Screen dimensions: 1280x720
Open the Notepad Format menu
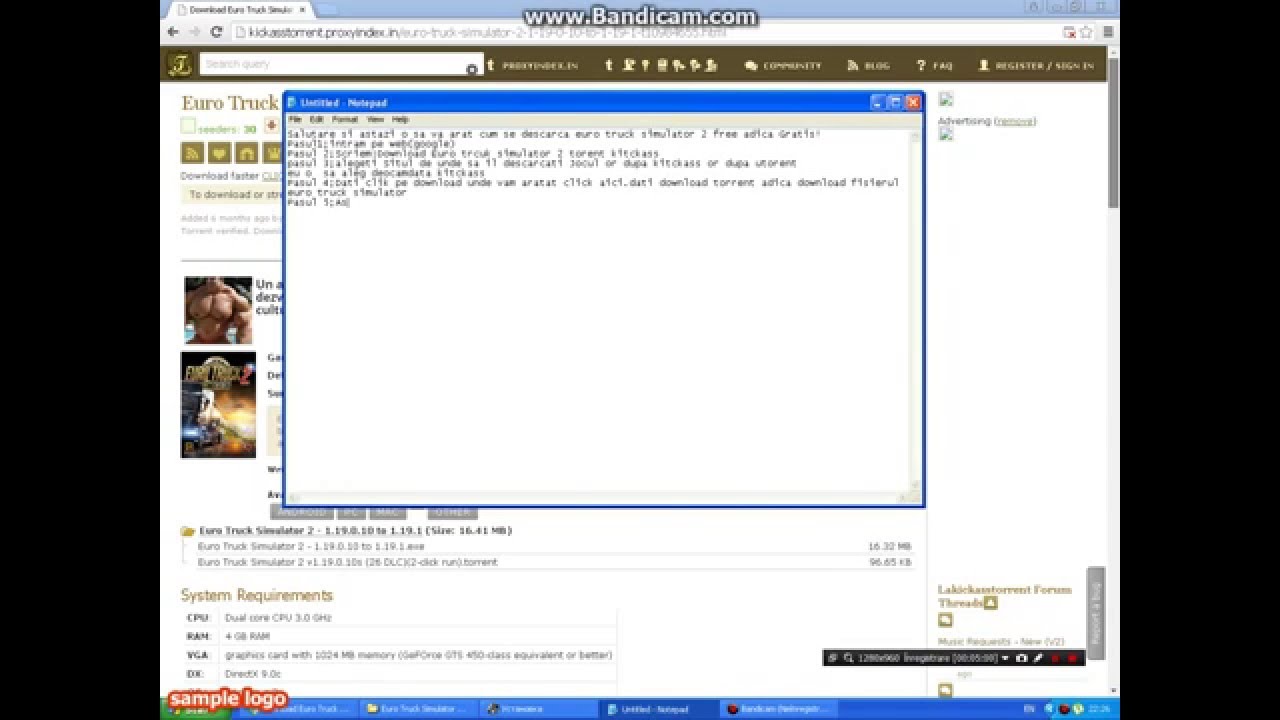point(344,119)
